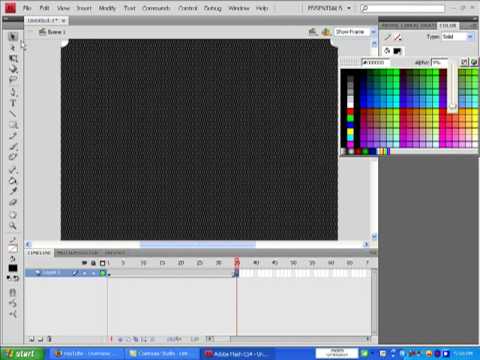Select the Free Transform tool

tap(13, 59)
